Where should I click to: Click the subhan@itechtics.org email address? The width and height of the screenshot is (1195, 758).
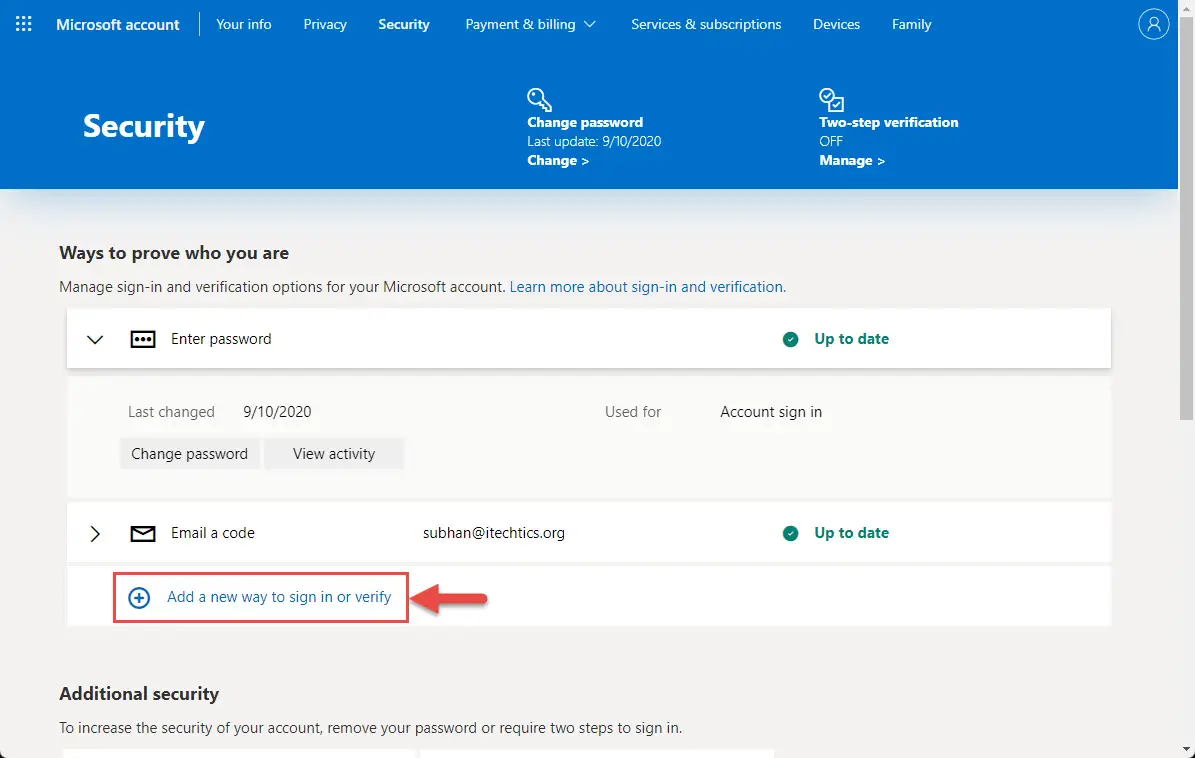coord(494,533)
